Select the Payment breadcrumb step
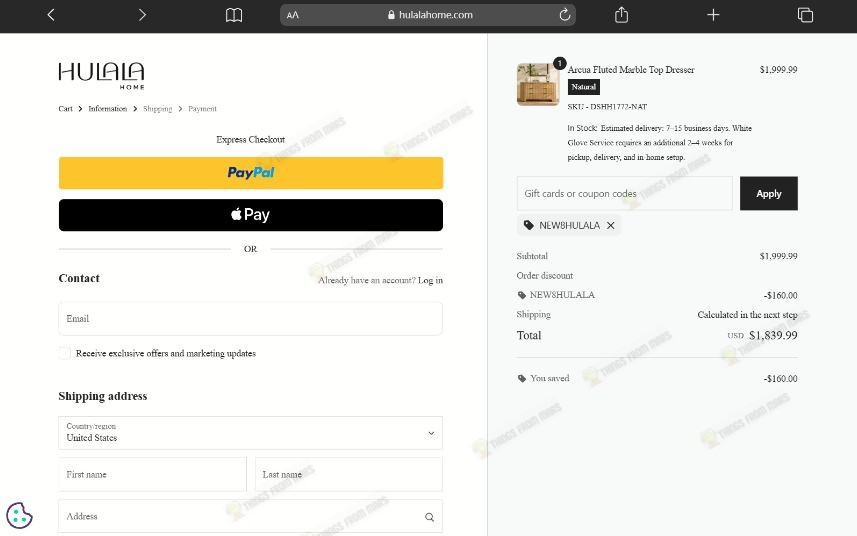The width and height of the screenshot is (857, 536). point(202,109)
